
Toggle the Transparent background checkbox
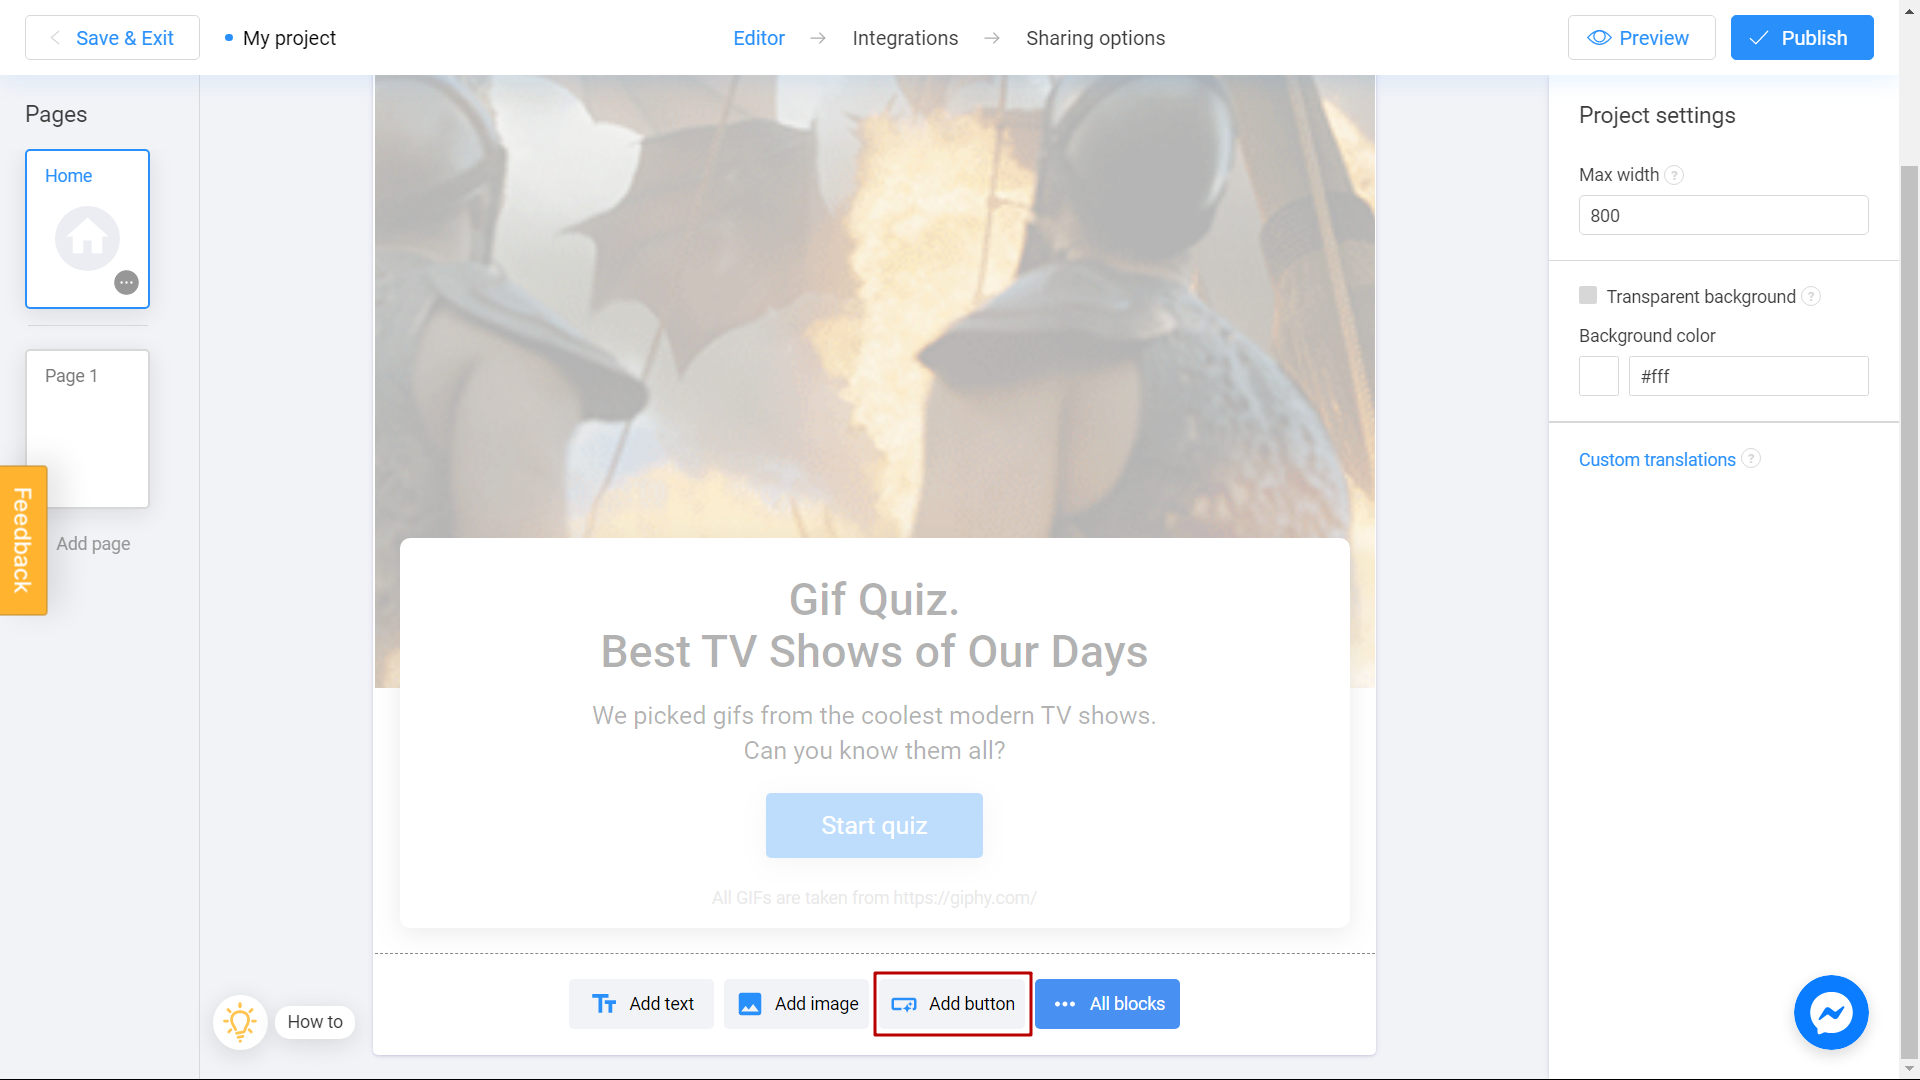1589,295
